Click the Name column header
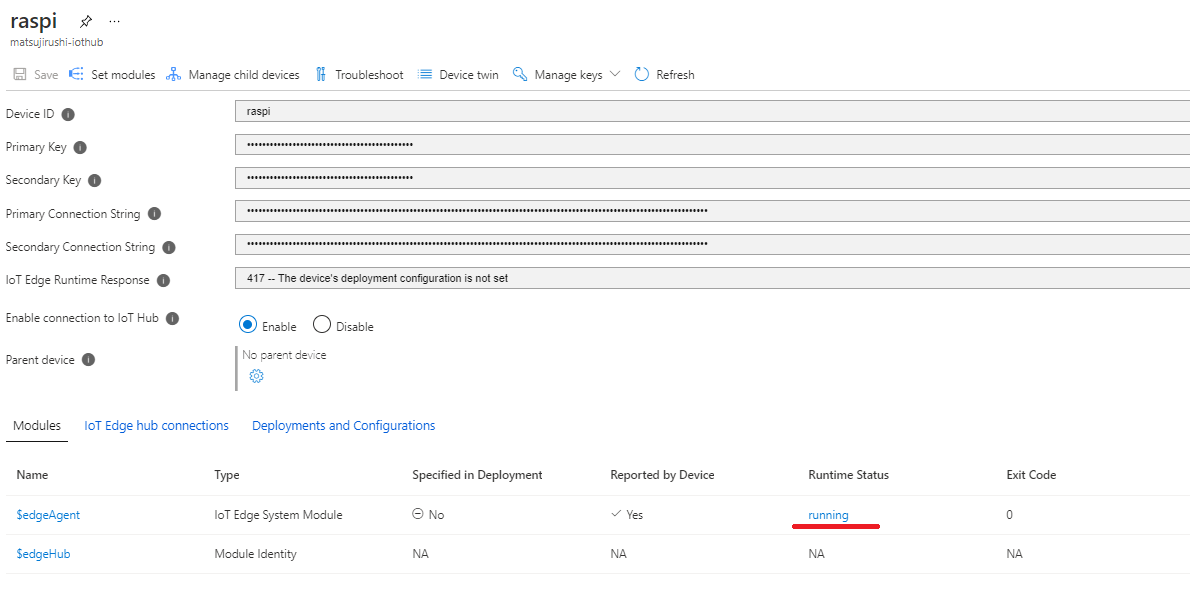The height and width of the screenshot is (589, 1190). click(32, 475)
